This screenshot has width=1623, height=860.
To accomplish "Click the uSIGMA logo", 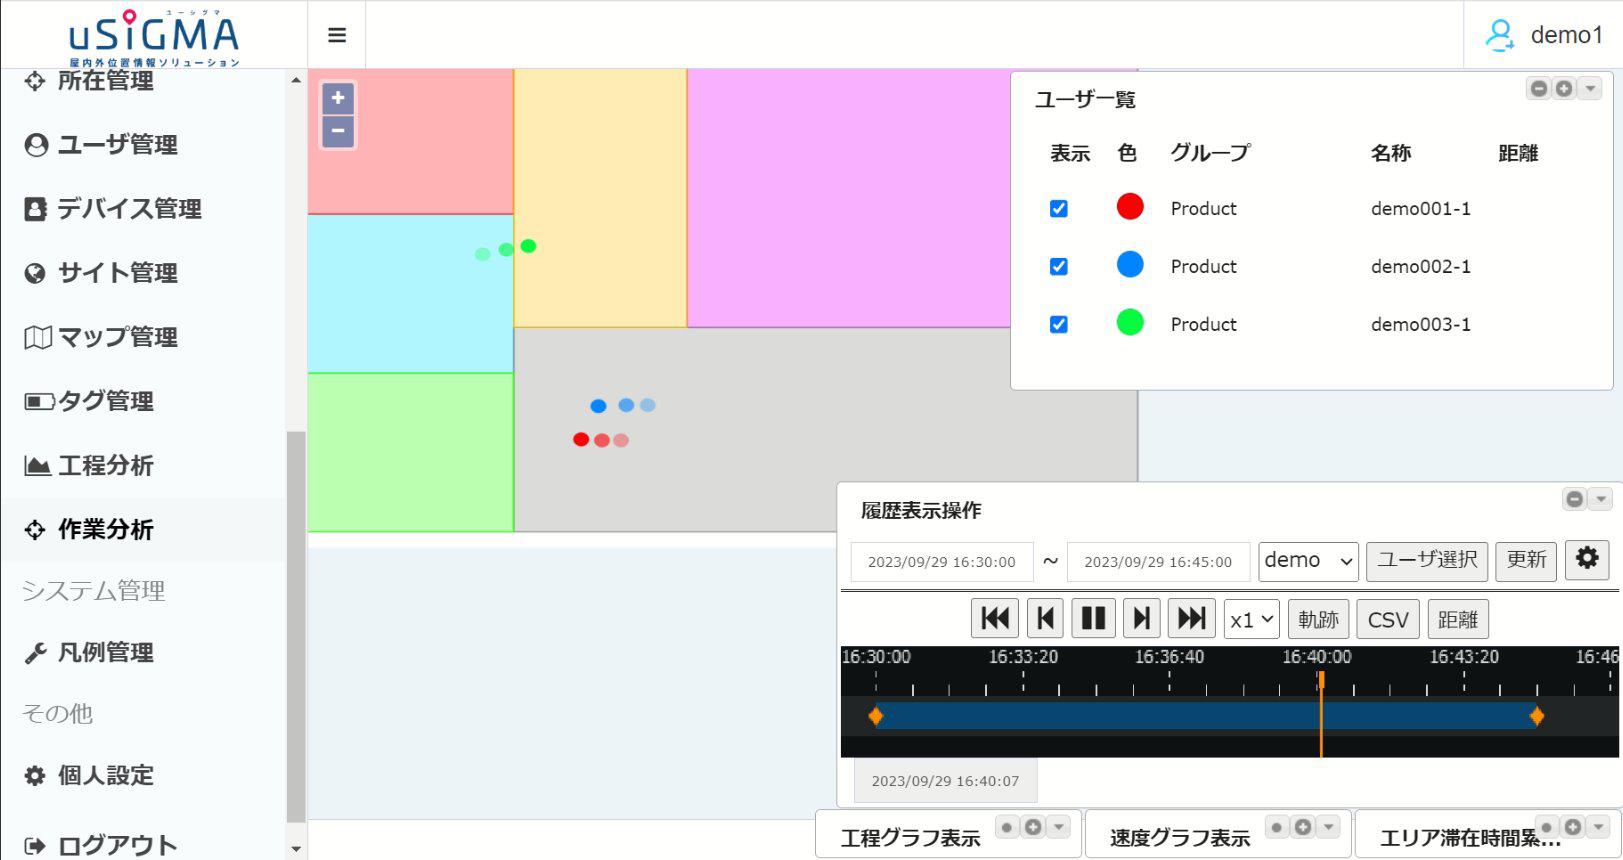I will click(154, 37).
